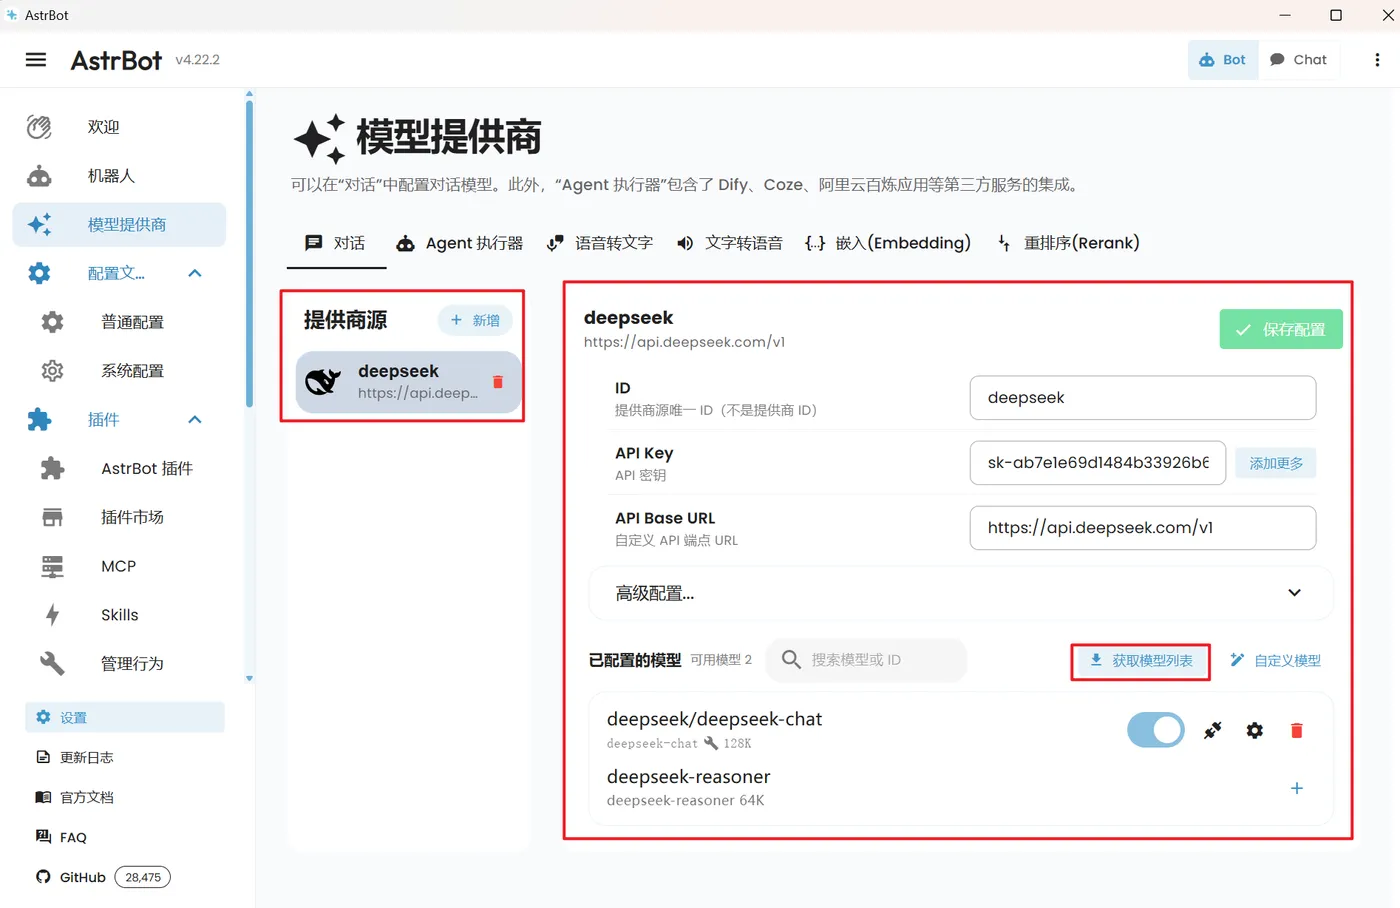Screen dimensions: 1400x908
Task: Click the AstrBot logo title
Action: click(x=116, y=60)
